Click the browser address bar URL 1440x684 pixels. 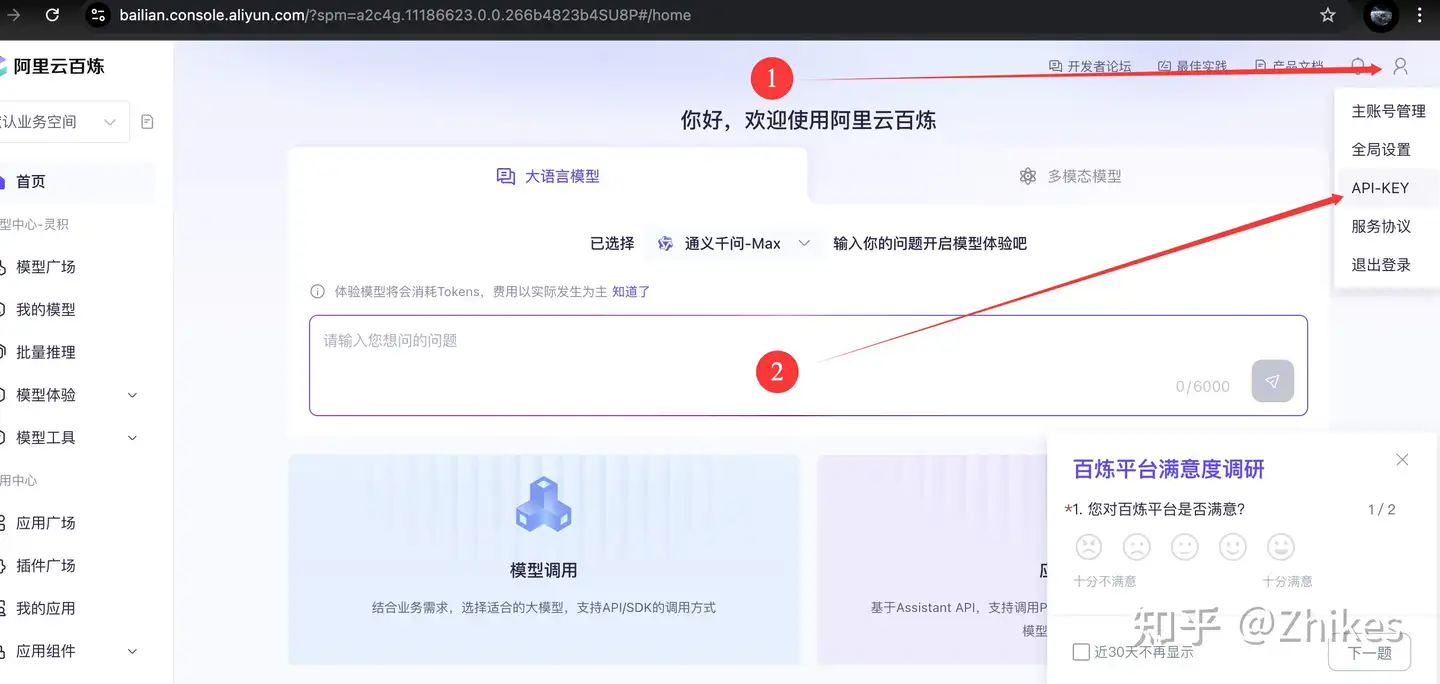[405, 15]
